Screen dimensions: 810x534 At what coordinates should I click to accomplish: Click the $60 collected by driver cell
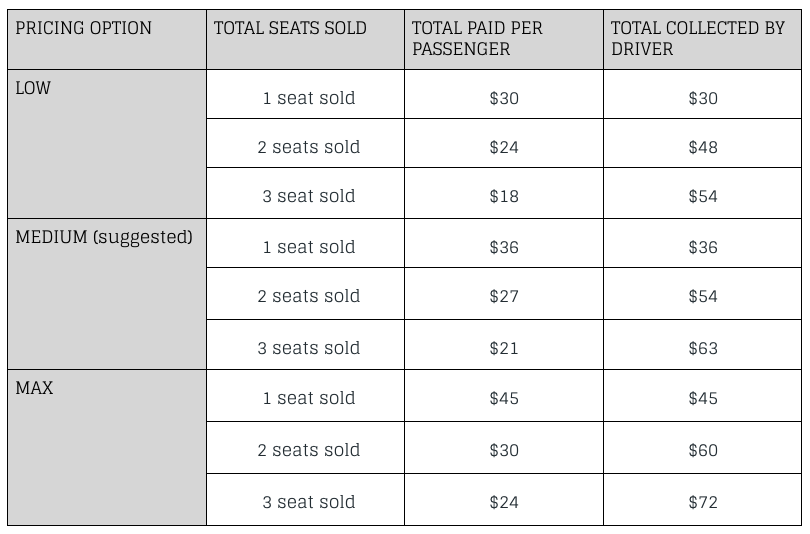pos(703,450)
